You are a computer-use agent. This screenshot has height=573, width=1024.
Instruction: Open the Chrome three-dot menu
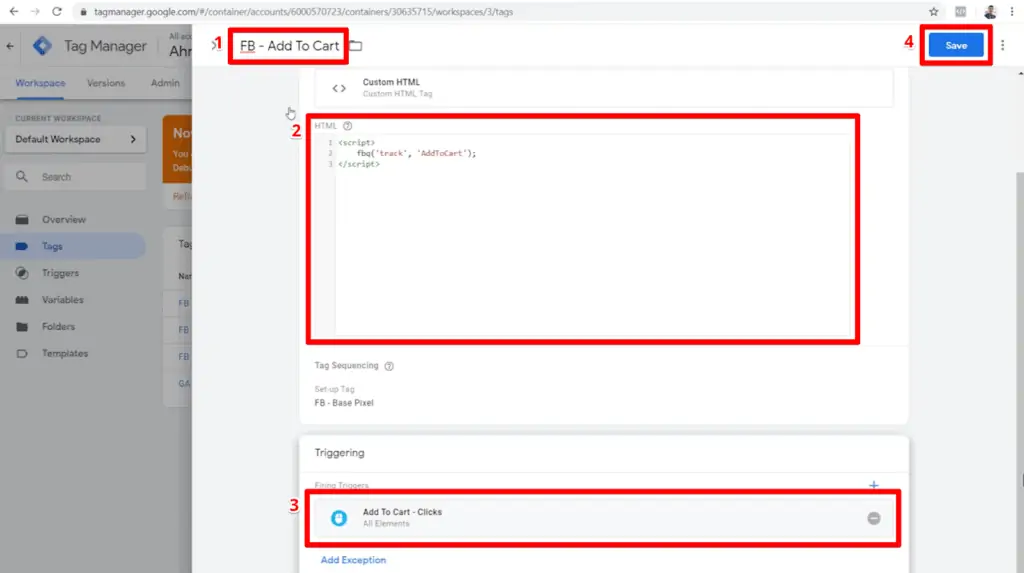[1012, 11]
